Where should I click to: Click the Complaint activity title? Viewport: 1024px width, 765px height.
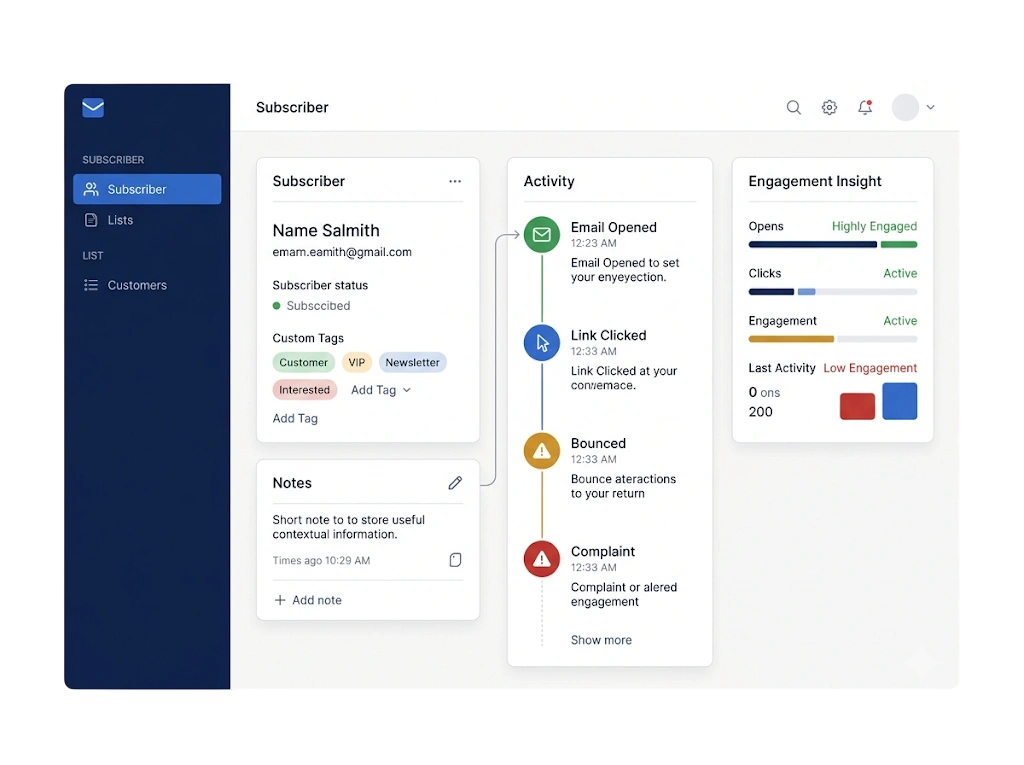coord(603,551)
